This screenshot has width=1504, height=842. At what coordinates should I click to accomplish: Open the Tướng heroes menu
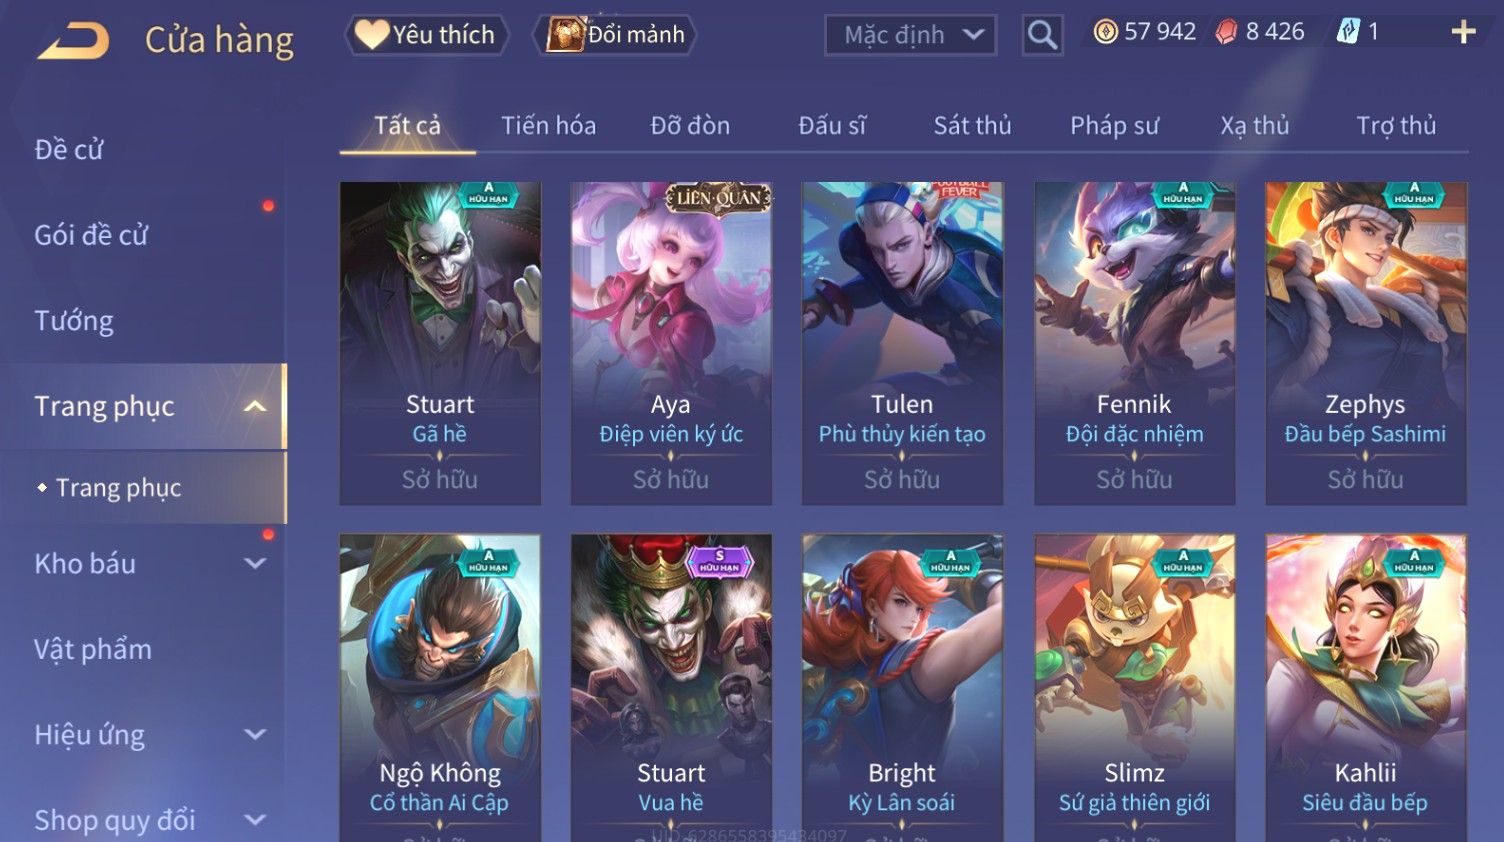(74, 320)
